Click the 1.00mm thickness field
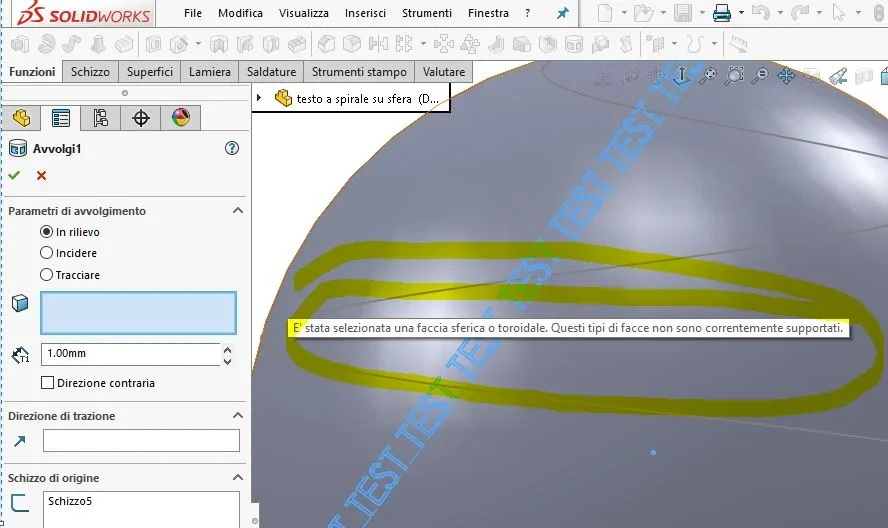 tap(130, 354)
